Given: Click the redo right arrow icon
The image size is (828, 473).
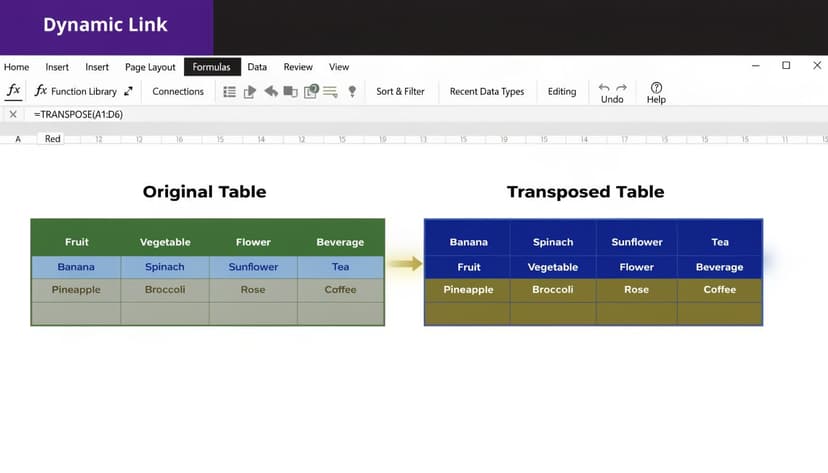Looking at the screenshot, I should [622, 87].
